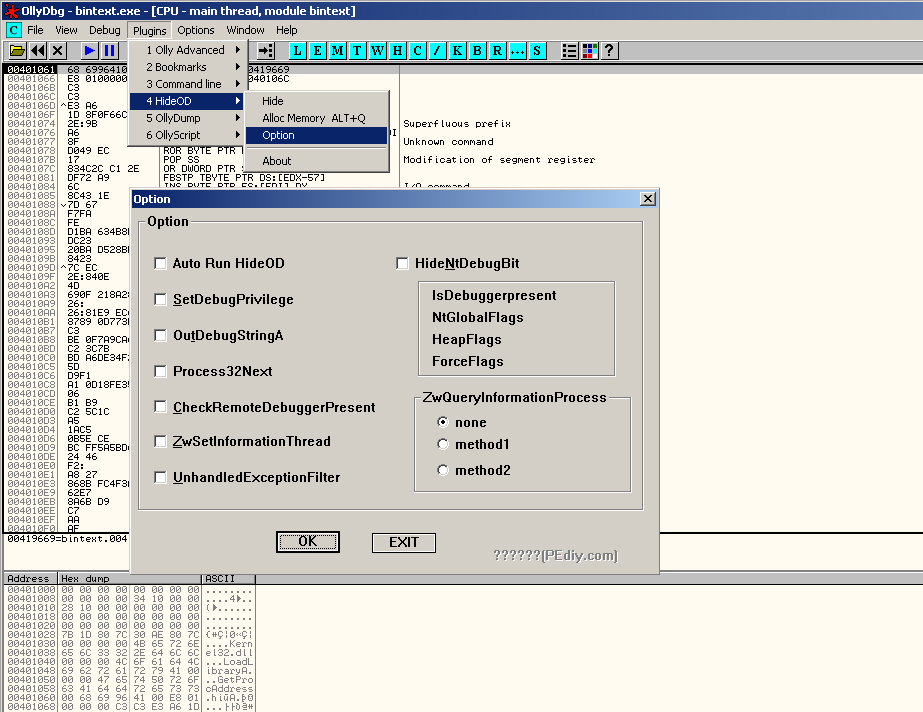Enable the Auto Run HideOD checkbox

pos(160,264)
